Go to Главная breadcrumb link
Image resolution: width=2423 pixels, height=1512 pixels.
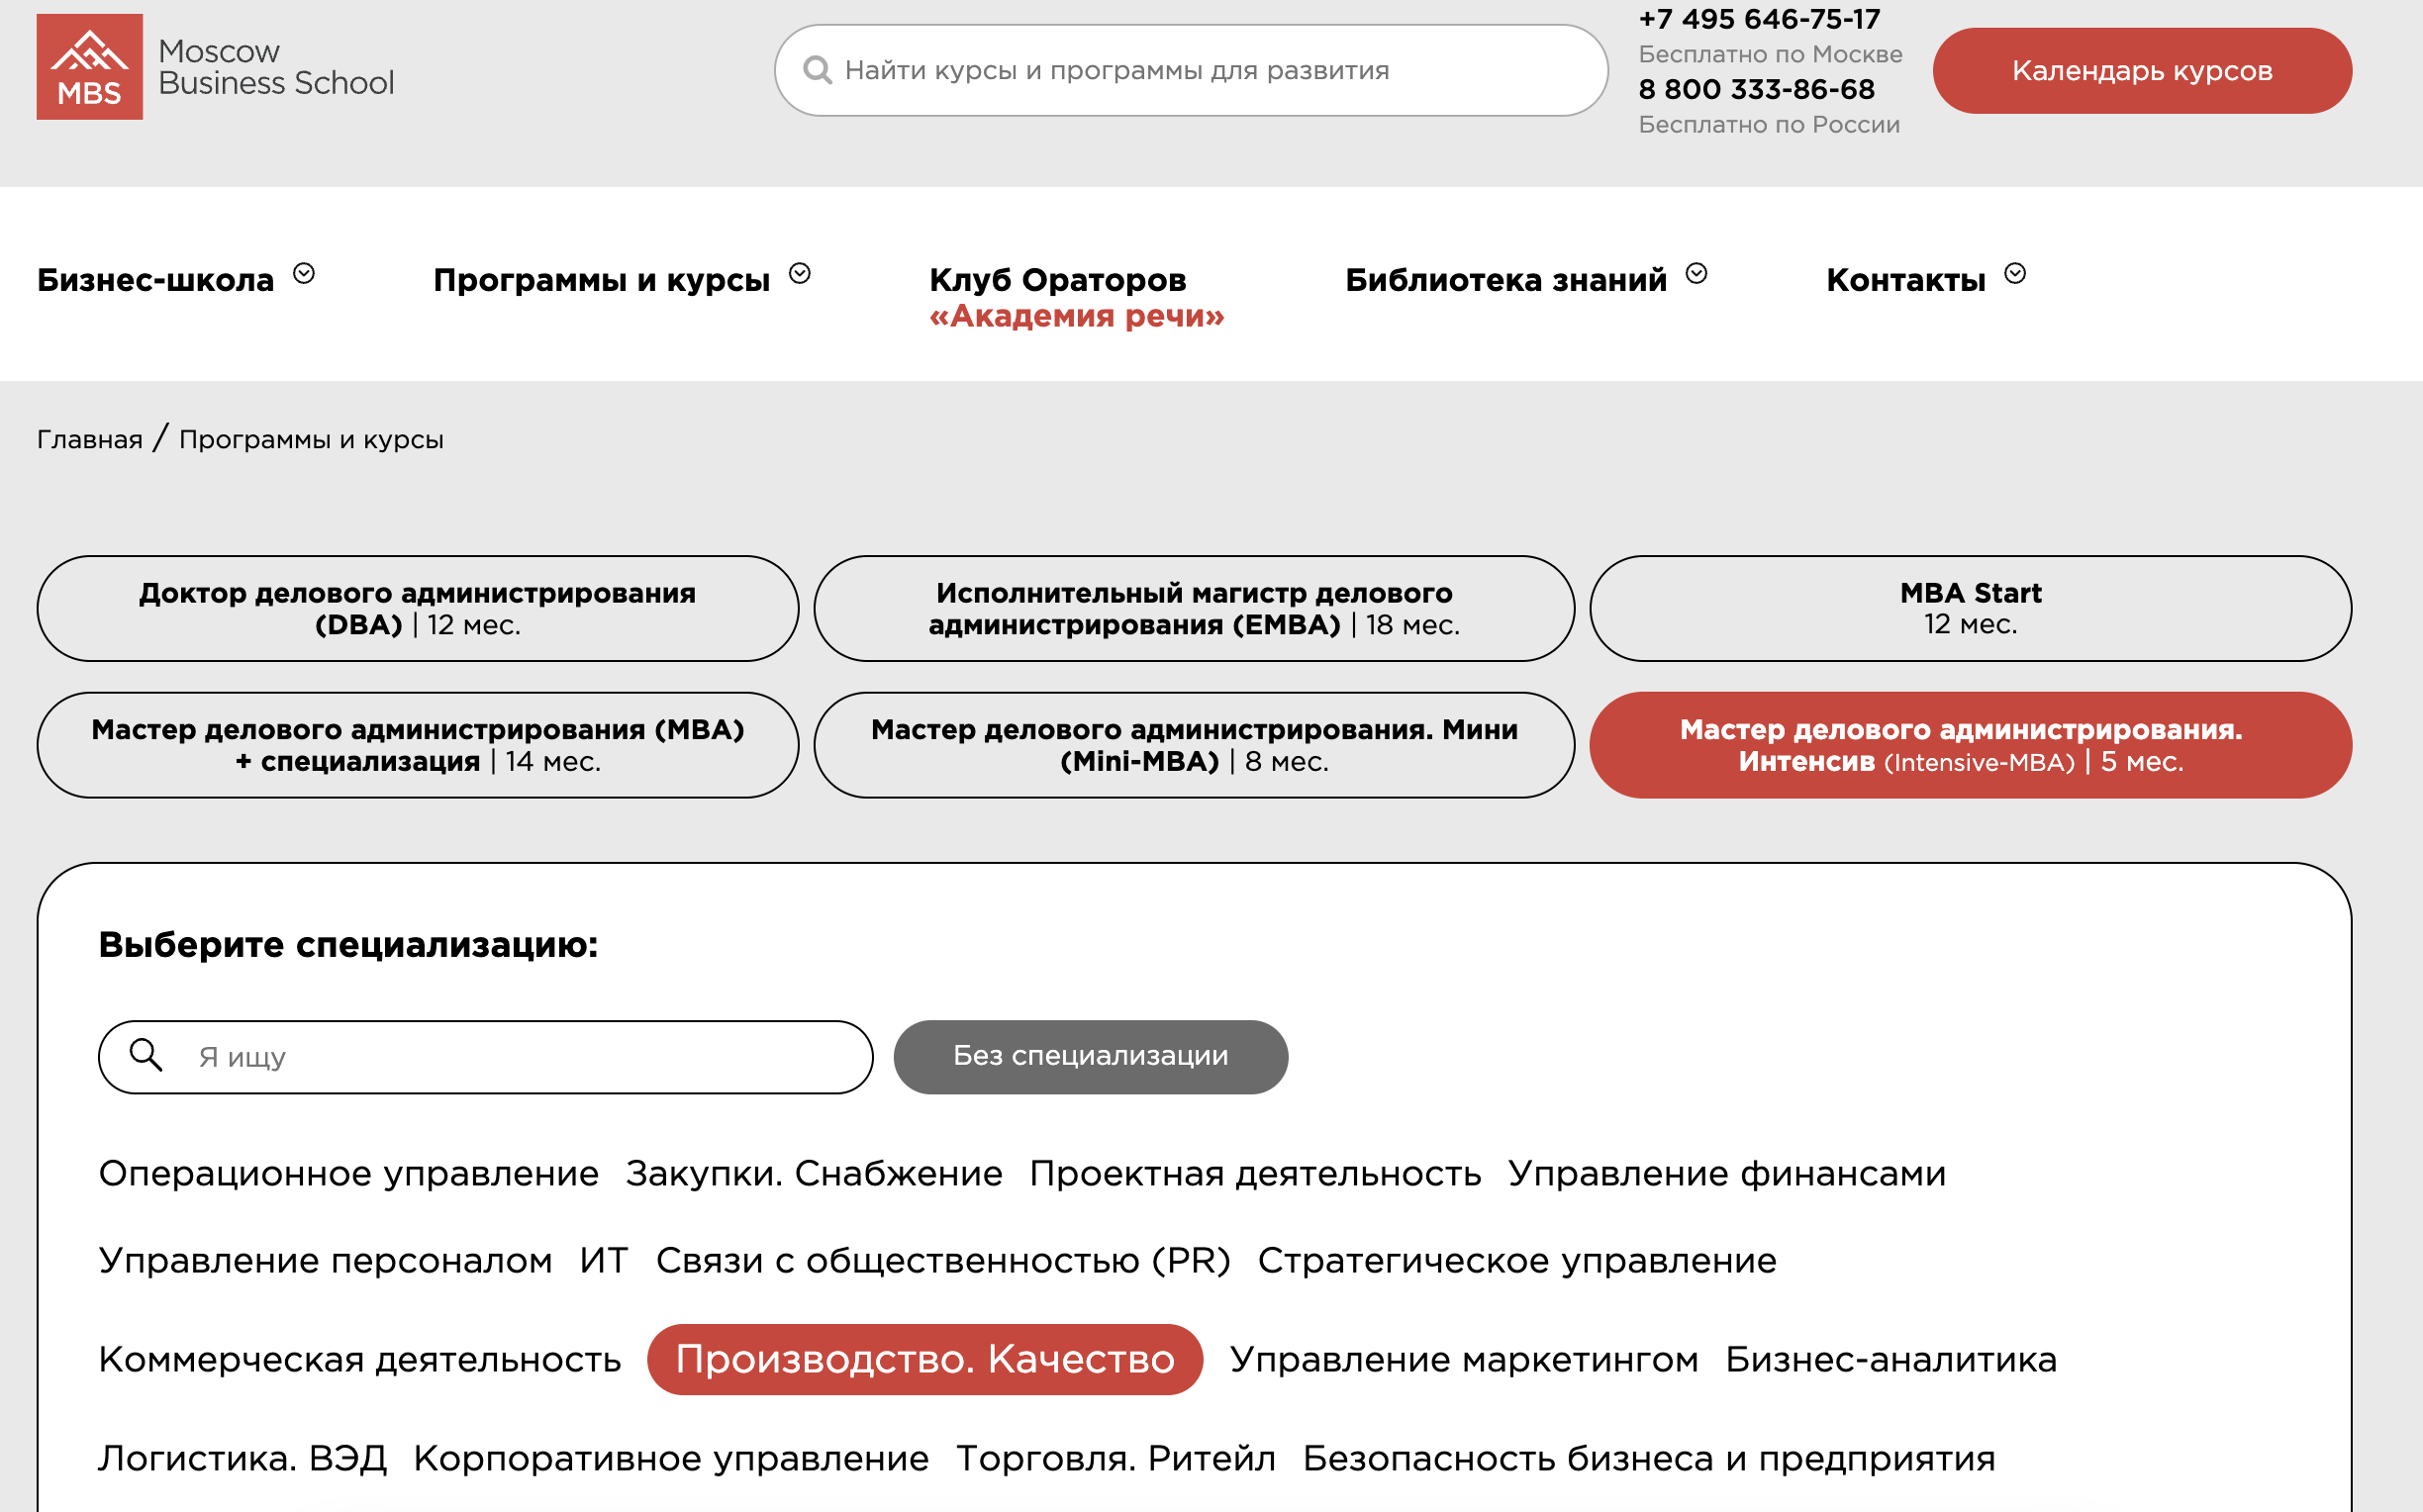coord(89,439)
